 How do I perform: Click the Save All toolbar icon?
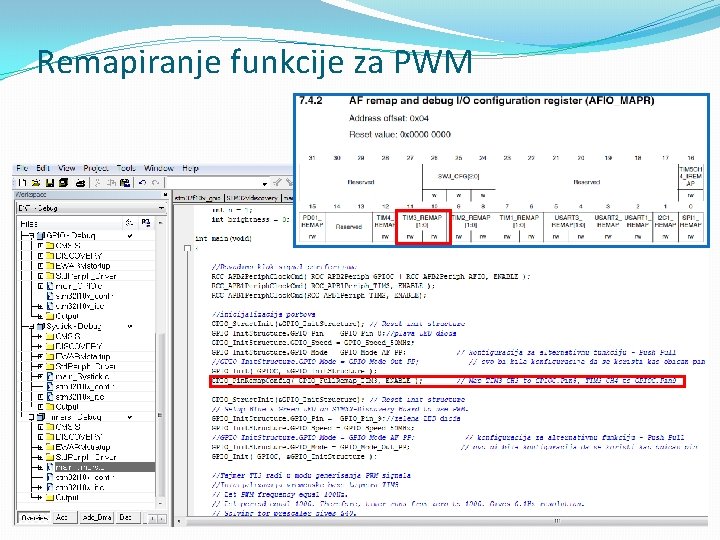(63, 183)
